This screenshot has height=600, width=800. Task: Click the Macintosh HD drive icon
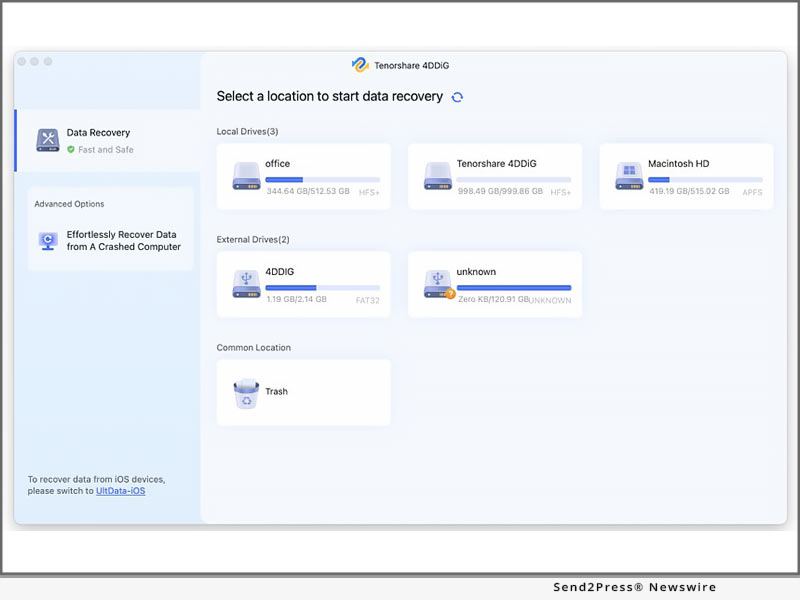pyautogui.click(x=629, y=176)
